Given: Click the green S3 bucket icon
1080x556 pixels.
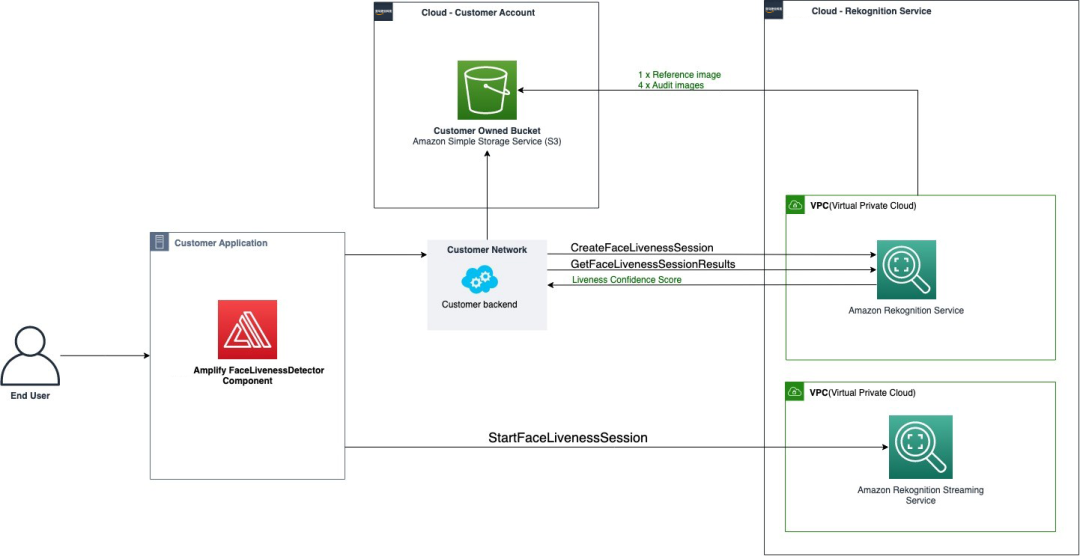Looking at the screenshot, I should click(x=487, y=90).
